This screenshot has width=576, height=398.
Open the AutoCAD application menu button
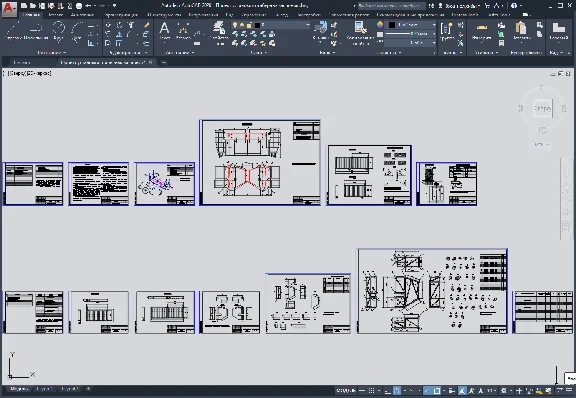coord(9,9)
